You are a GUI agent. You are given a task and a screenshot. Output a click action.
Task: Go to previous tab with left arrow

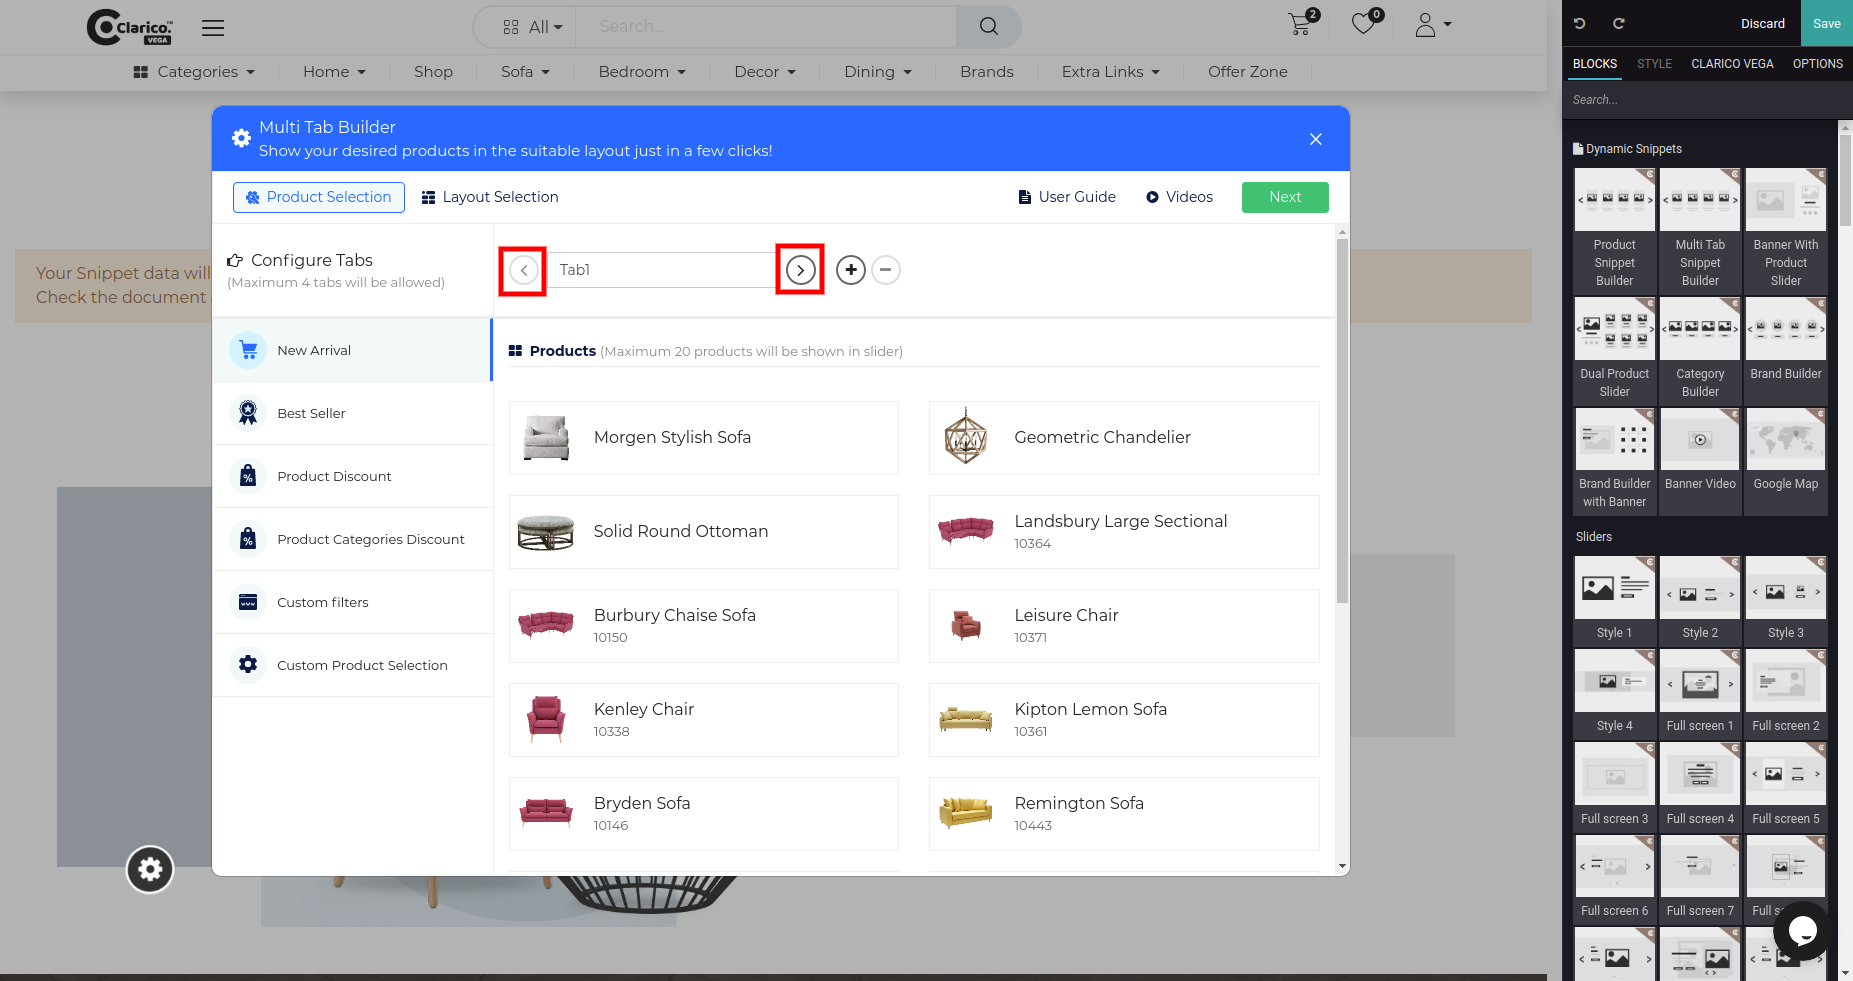(523, 270)
